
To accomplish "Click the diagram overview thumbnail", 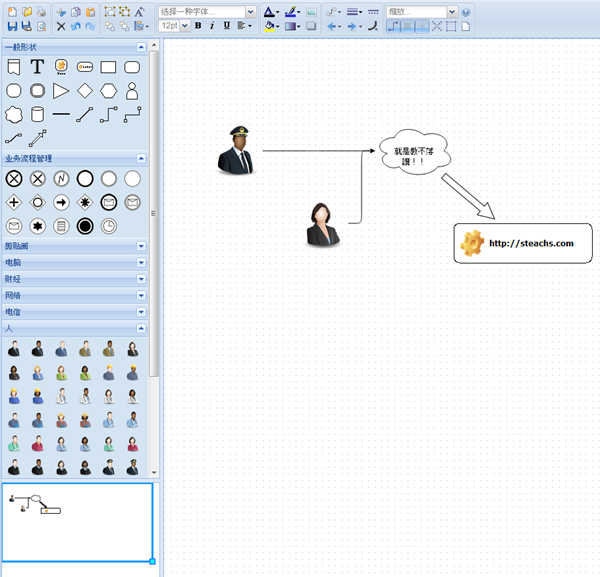I will click(x=77, y=522).
